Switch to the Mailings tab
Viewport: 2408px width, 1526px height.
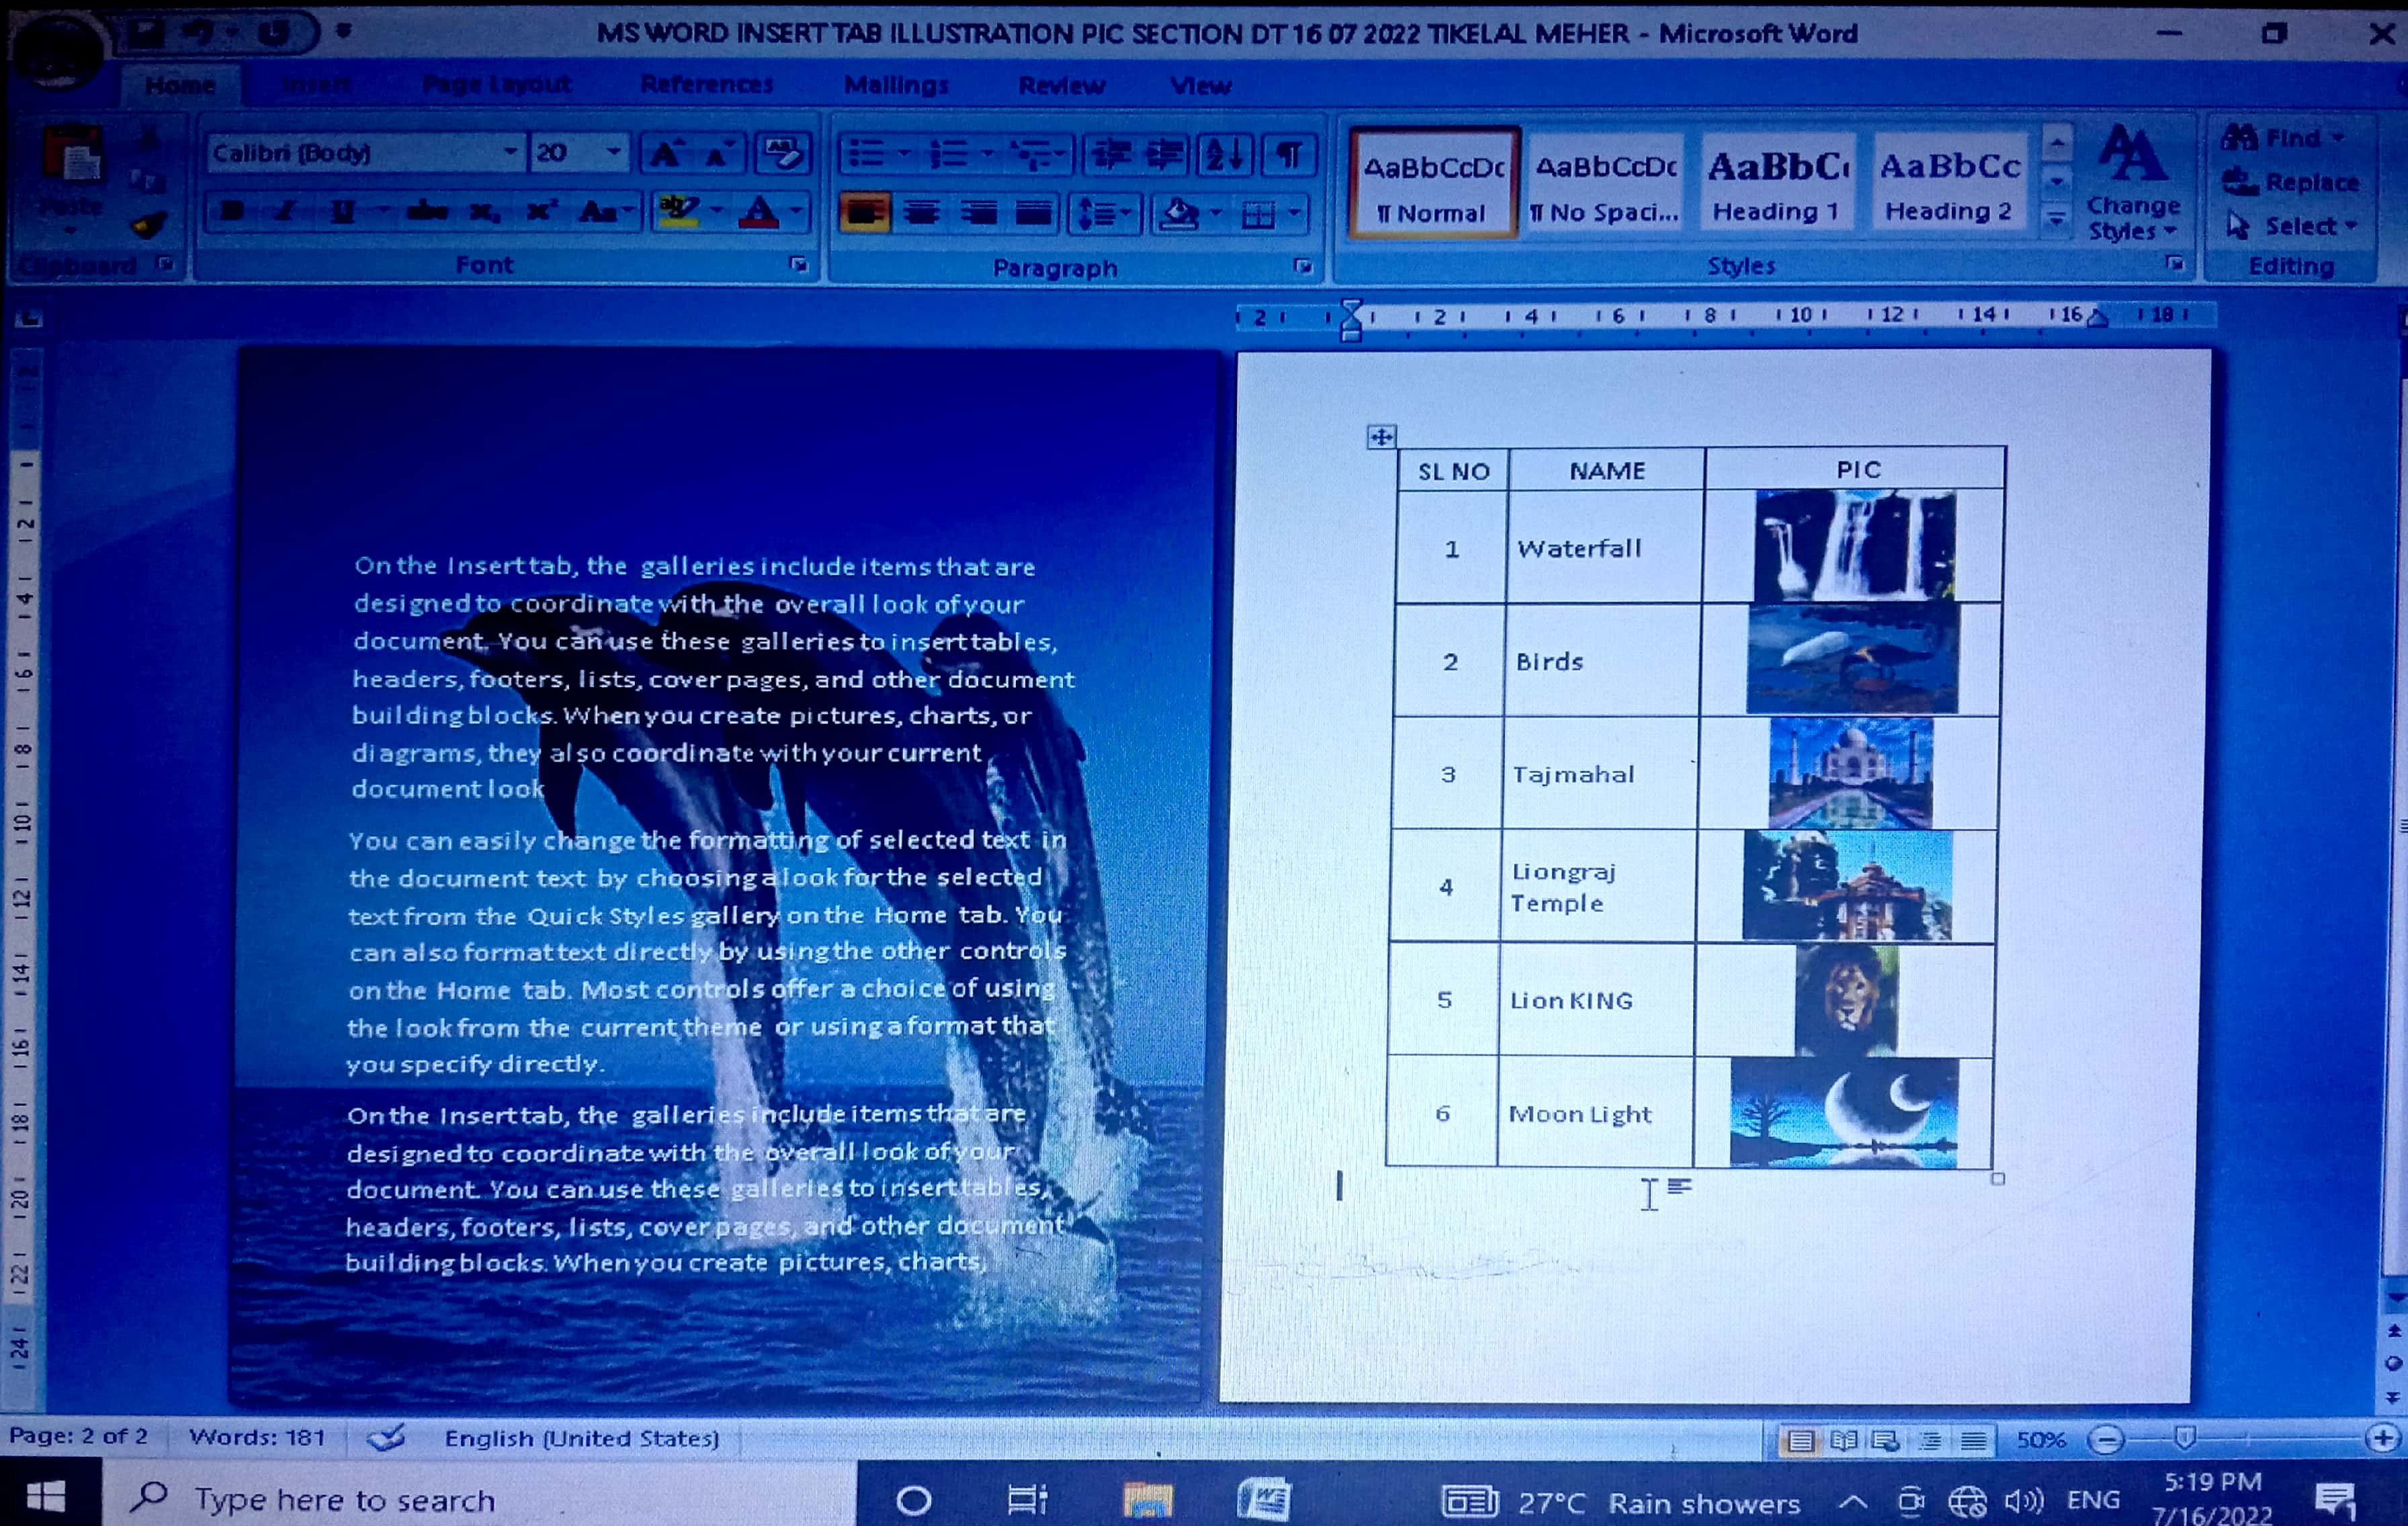[896, 86]
